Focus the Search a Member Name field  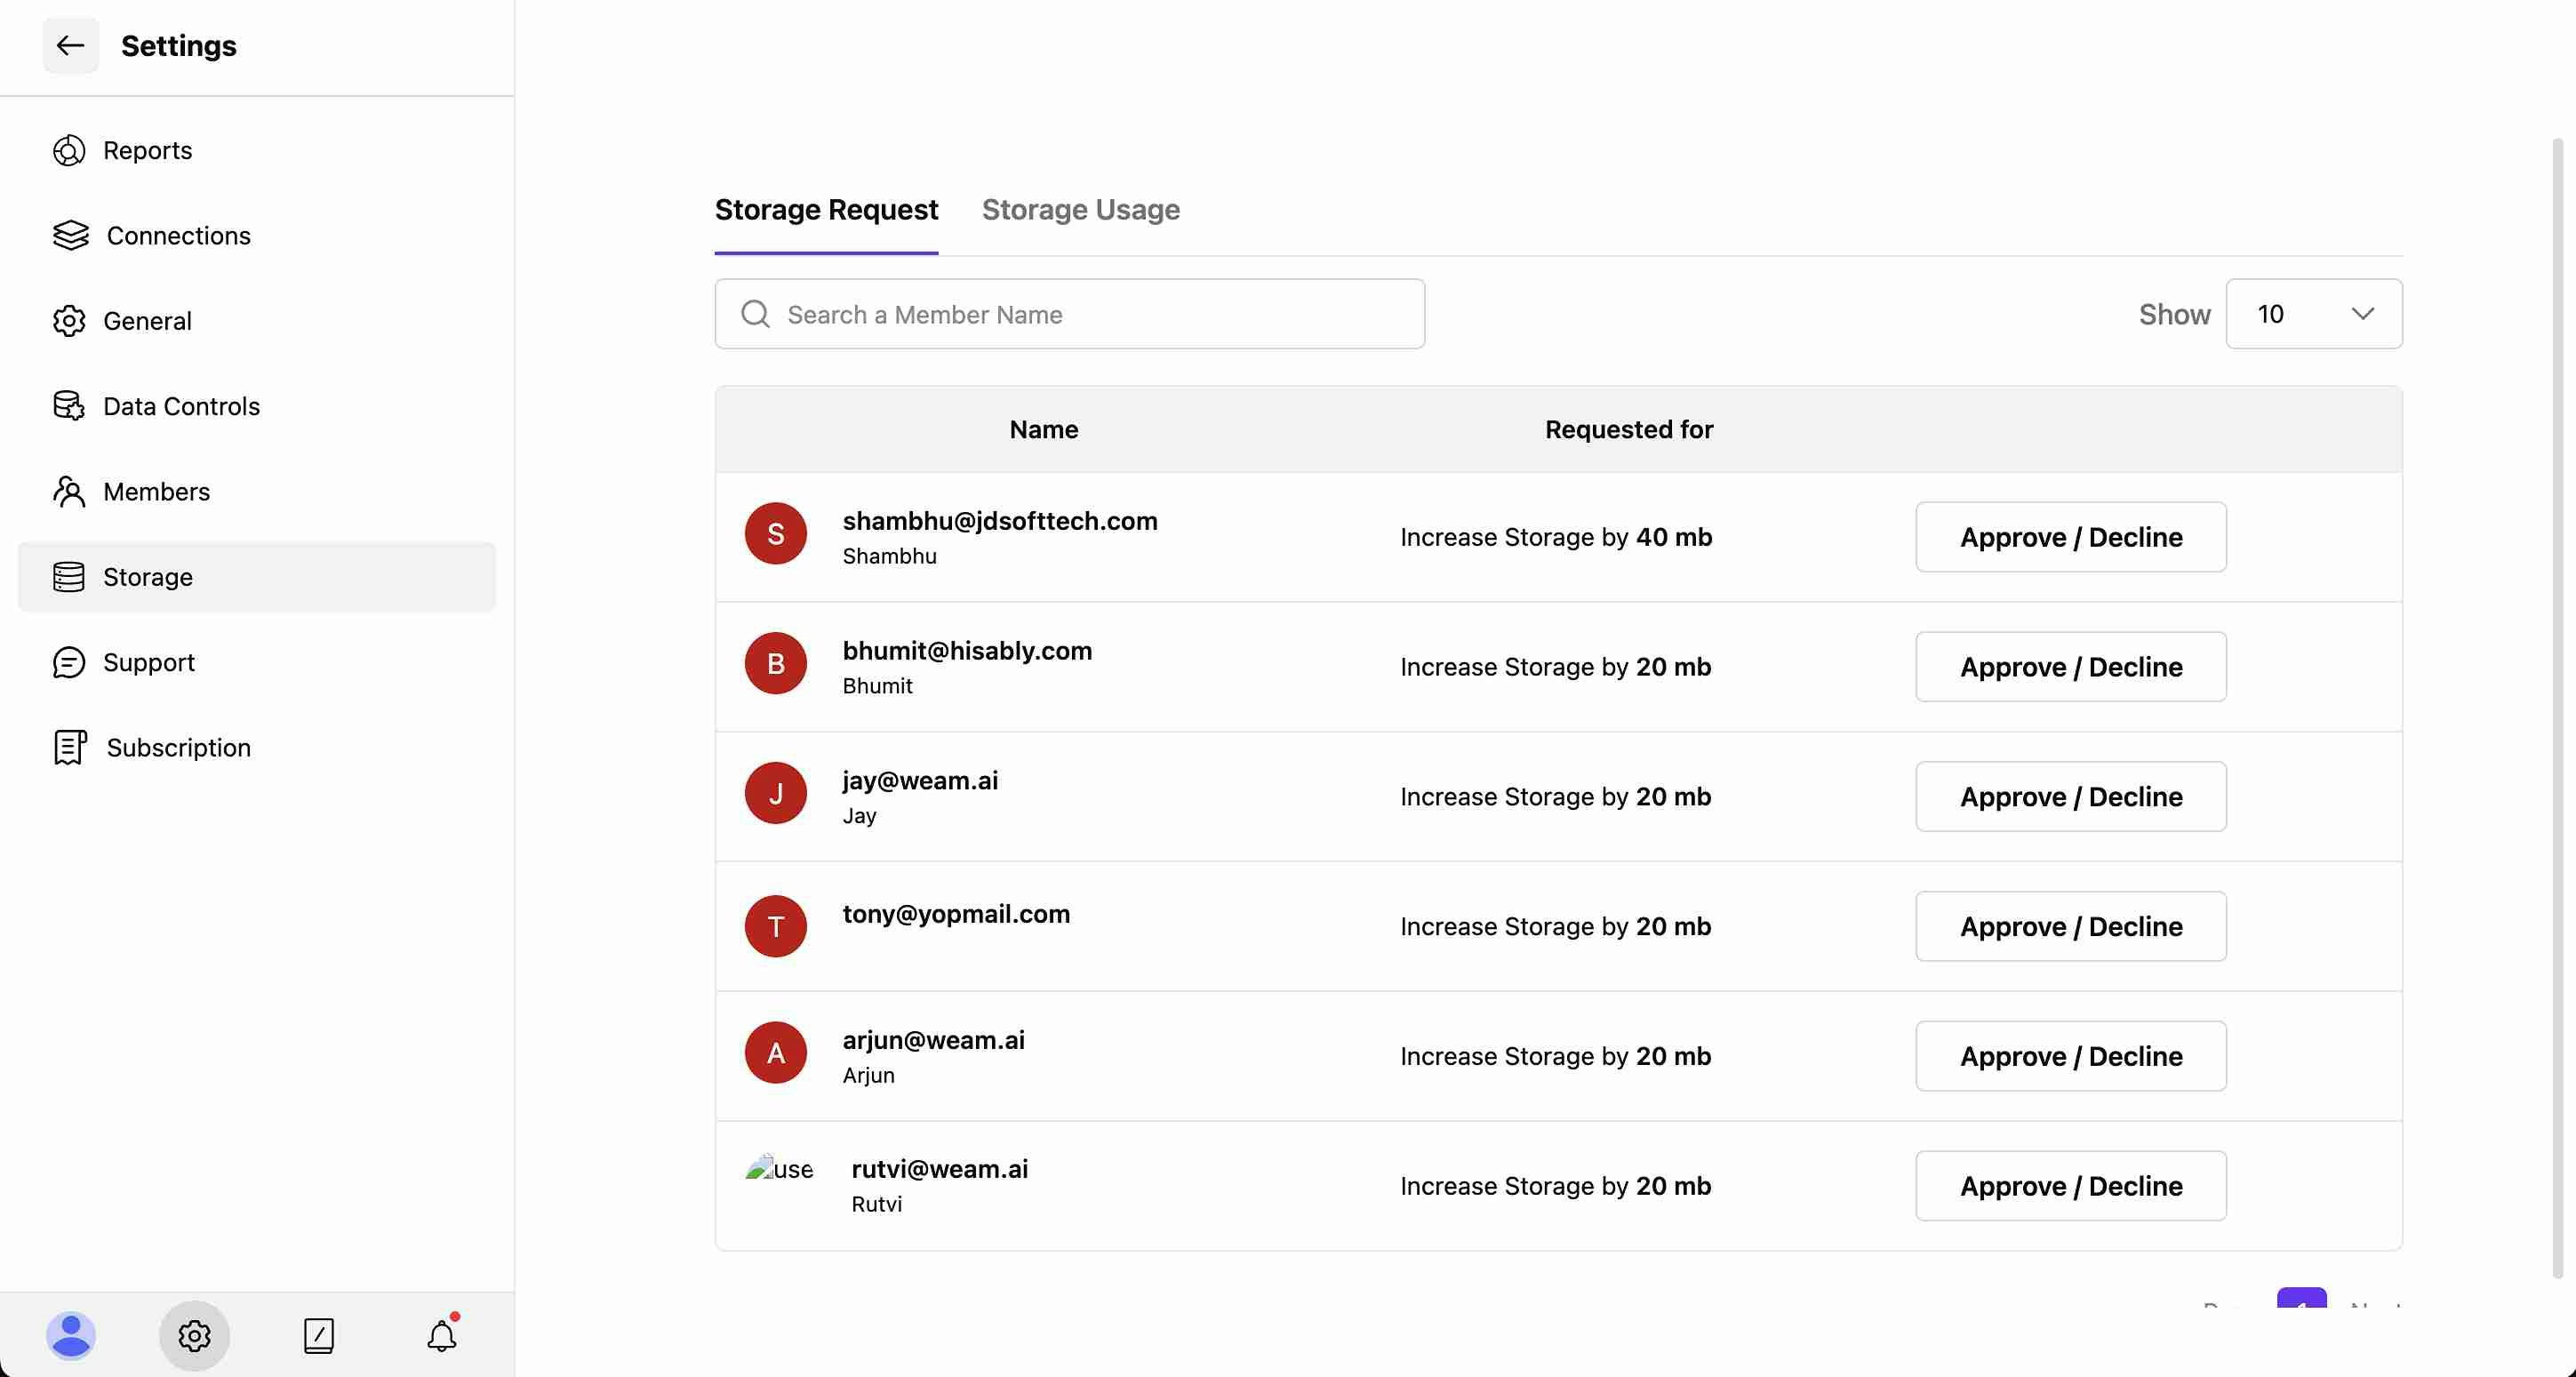(1070, 314)
